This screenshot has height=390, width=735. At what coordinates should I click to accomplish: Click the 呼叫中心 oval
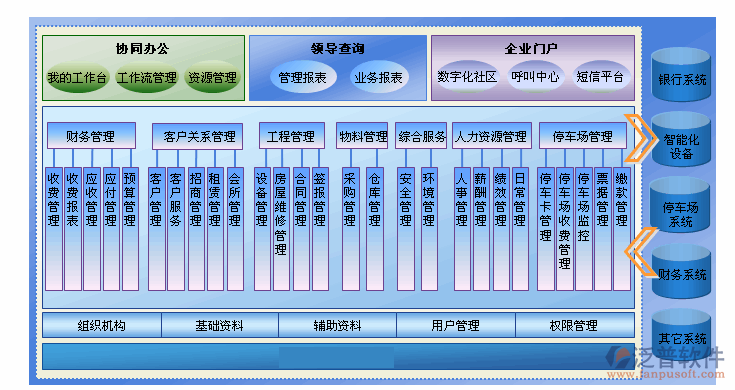[x=535, y=76]
